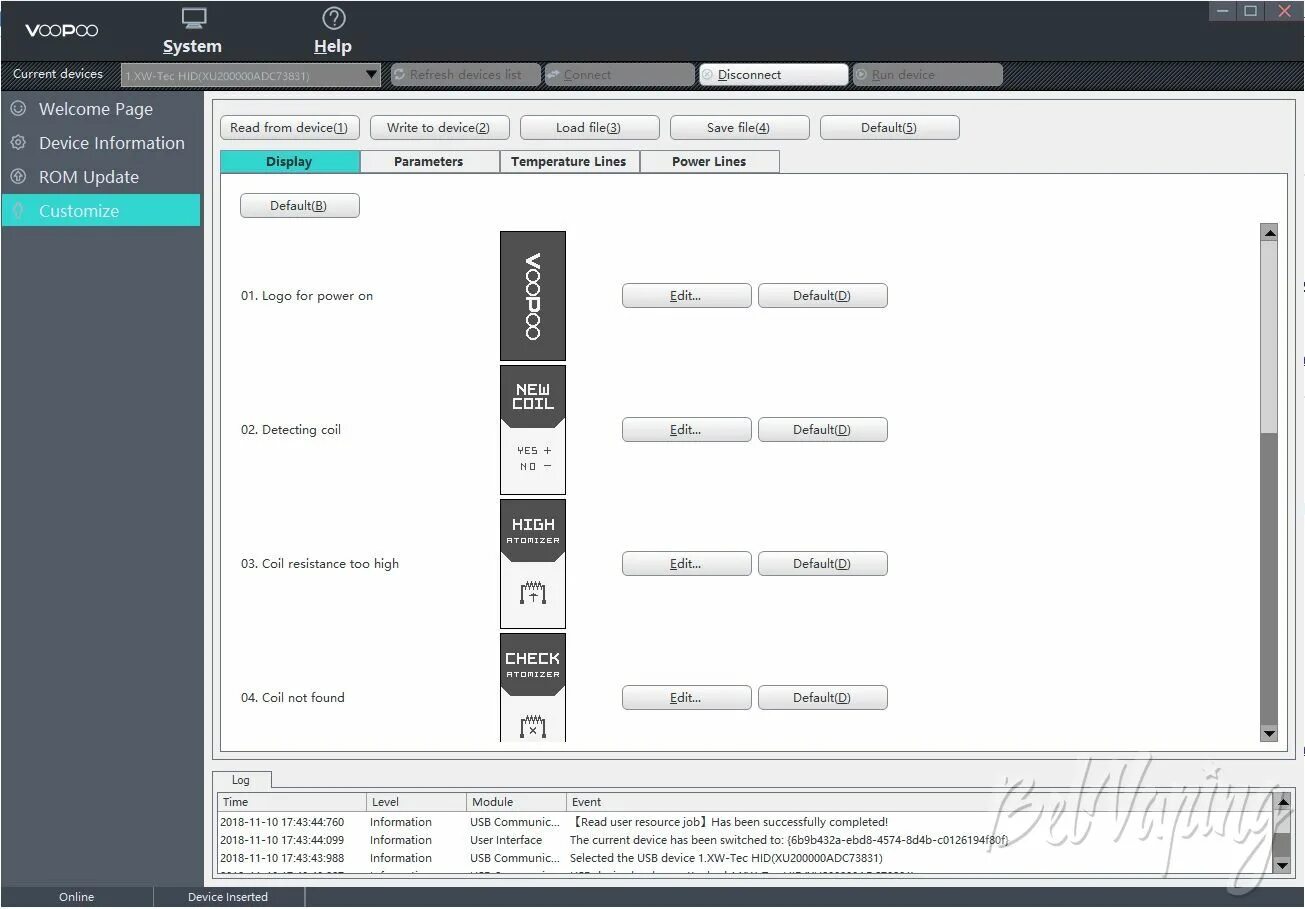Open the Help question mark icon
Image resolution: width=1305 pixels, height=909 pixels.
tap(334, 18)
